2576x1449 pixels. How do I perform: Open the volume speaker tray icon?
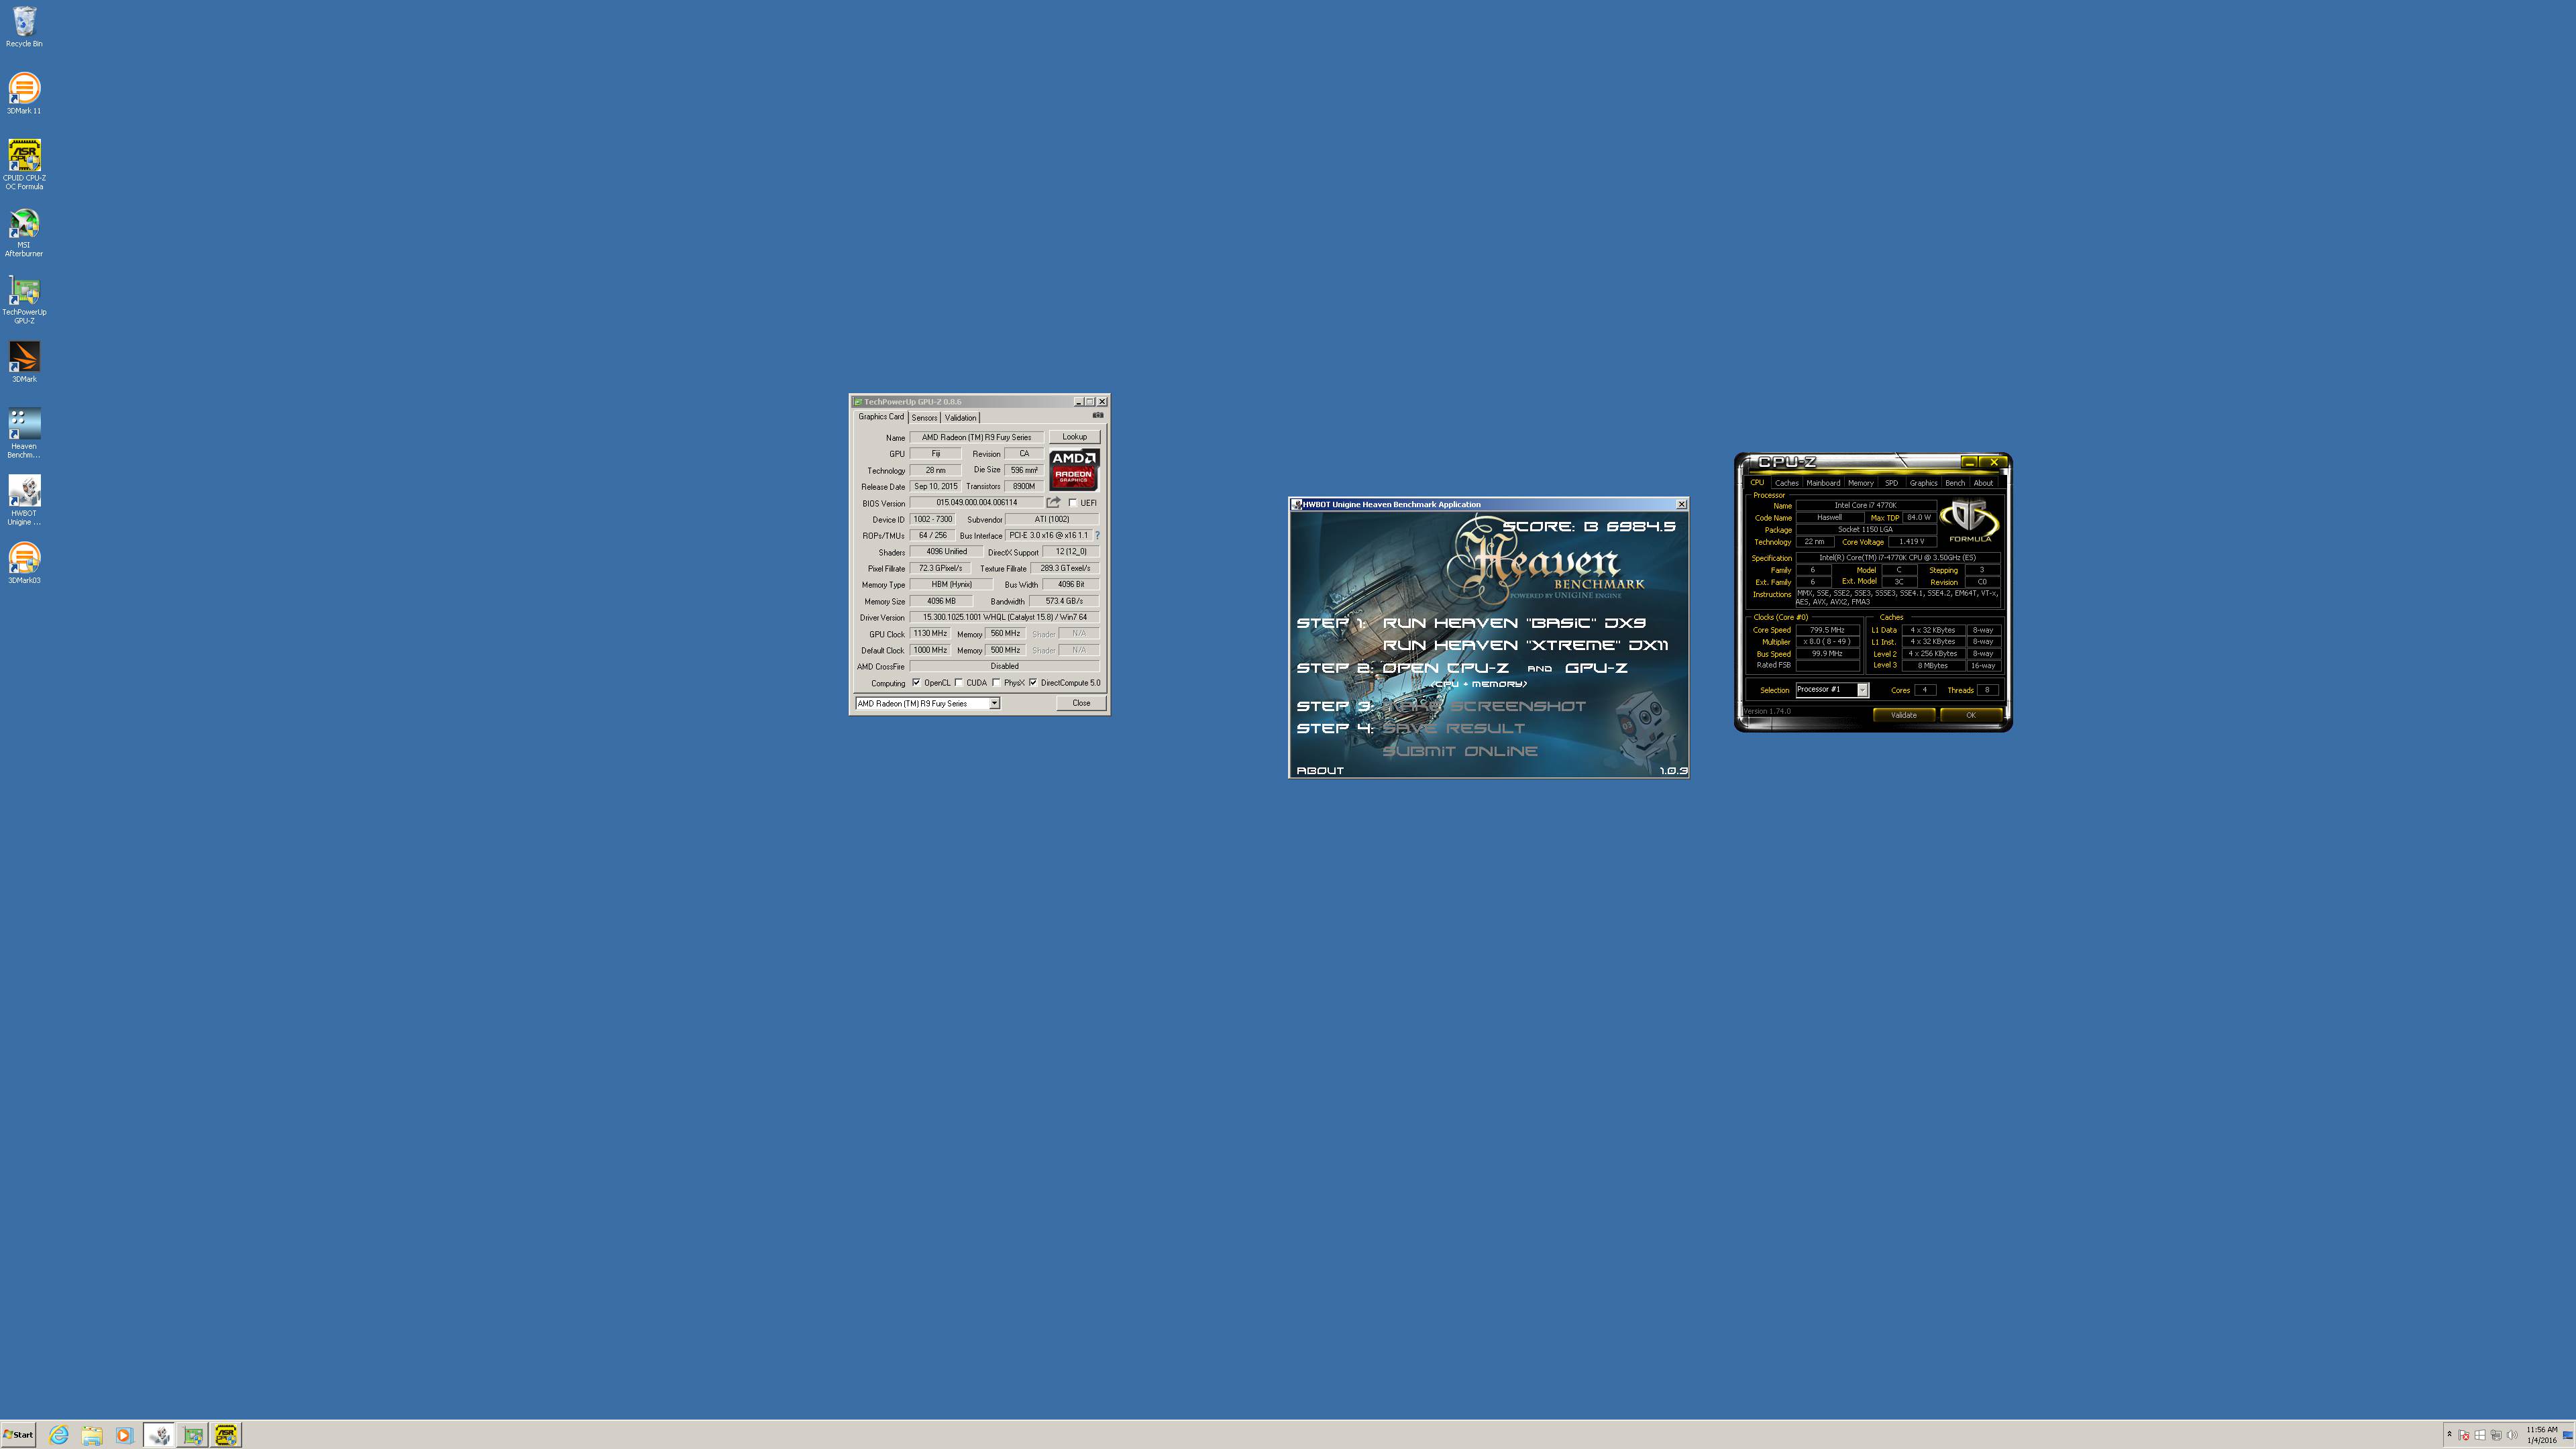(x=2512, y=1436)
